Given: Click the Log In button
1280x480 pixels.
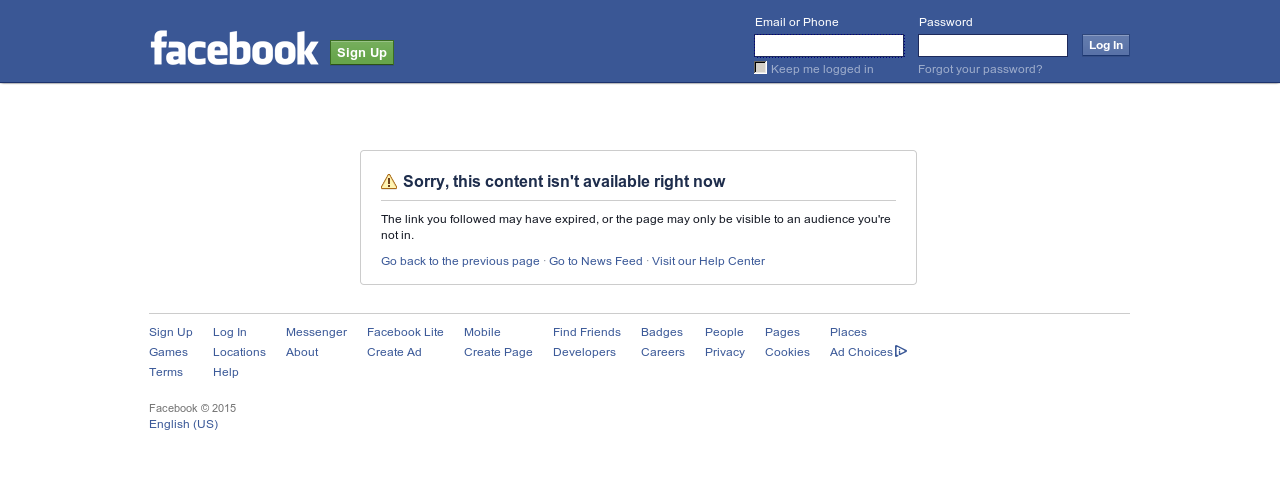Looking at the screenshot, I should click(1106, 45).
